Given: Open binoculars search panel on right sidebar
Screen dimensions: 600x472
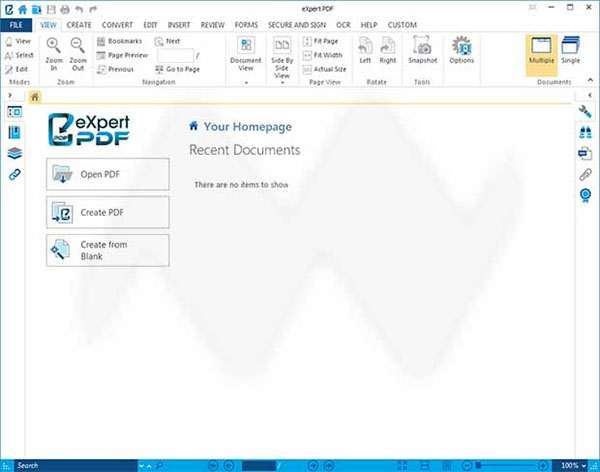Looking at the screenshot, I should click(x=585, y=132).
